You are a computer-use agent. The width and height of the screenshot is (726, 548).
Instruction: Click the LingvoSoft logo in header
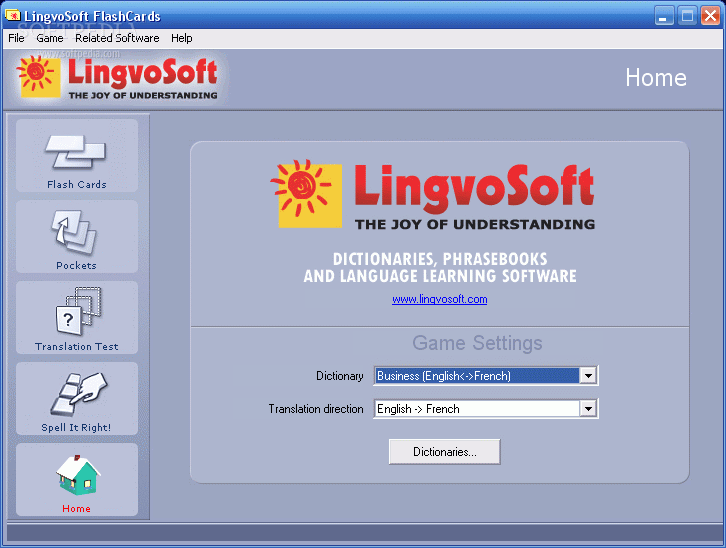[117, 78]
